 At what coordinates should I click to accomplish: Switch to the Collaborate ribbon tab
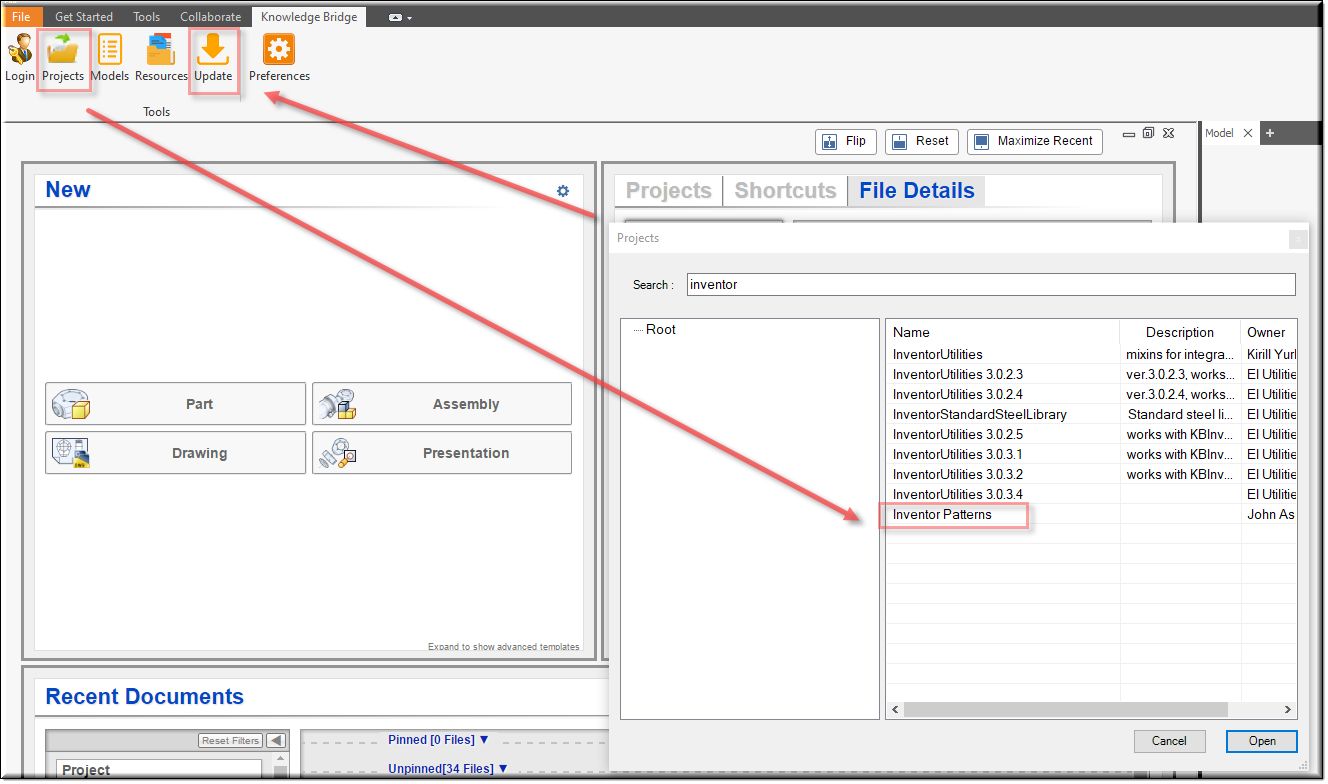(210, 17)
